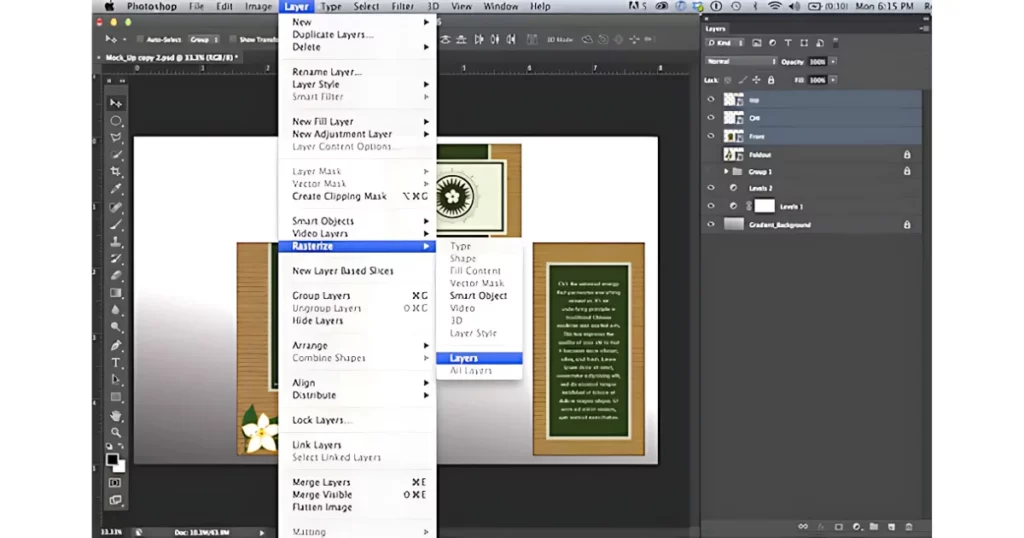
Task: Select the Rectangle shape tool
Action: 116,397
